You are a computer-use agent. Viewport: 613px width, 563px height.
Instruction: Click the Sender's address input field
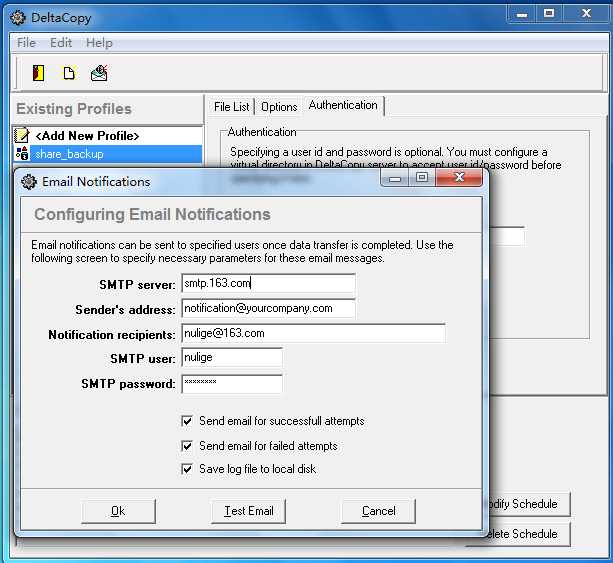(x=268, y=308)
